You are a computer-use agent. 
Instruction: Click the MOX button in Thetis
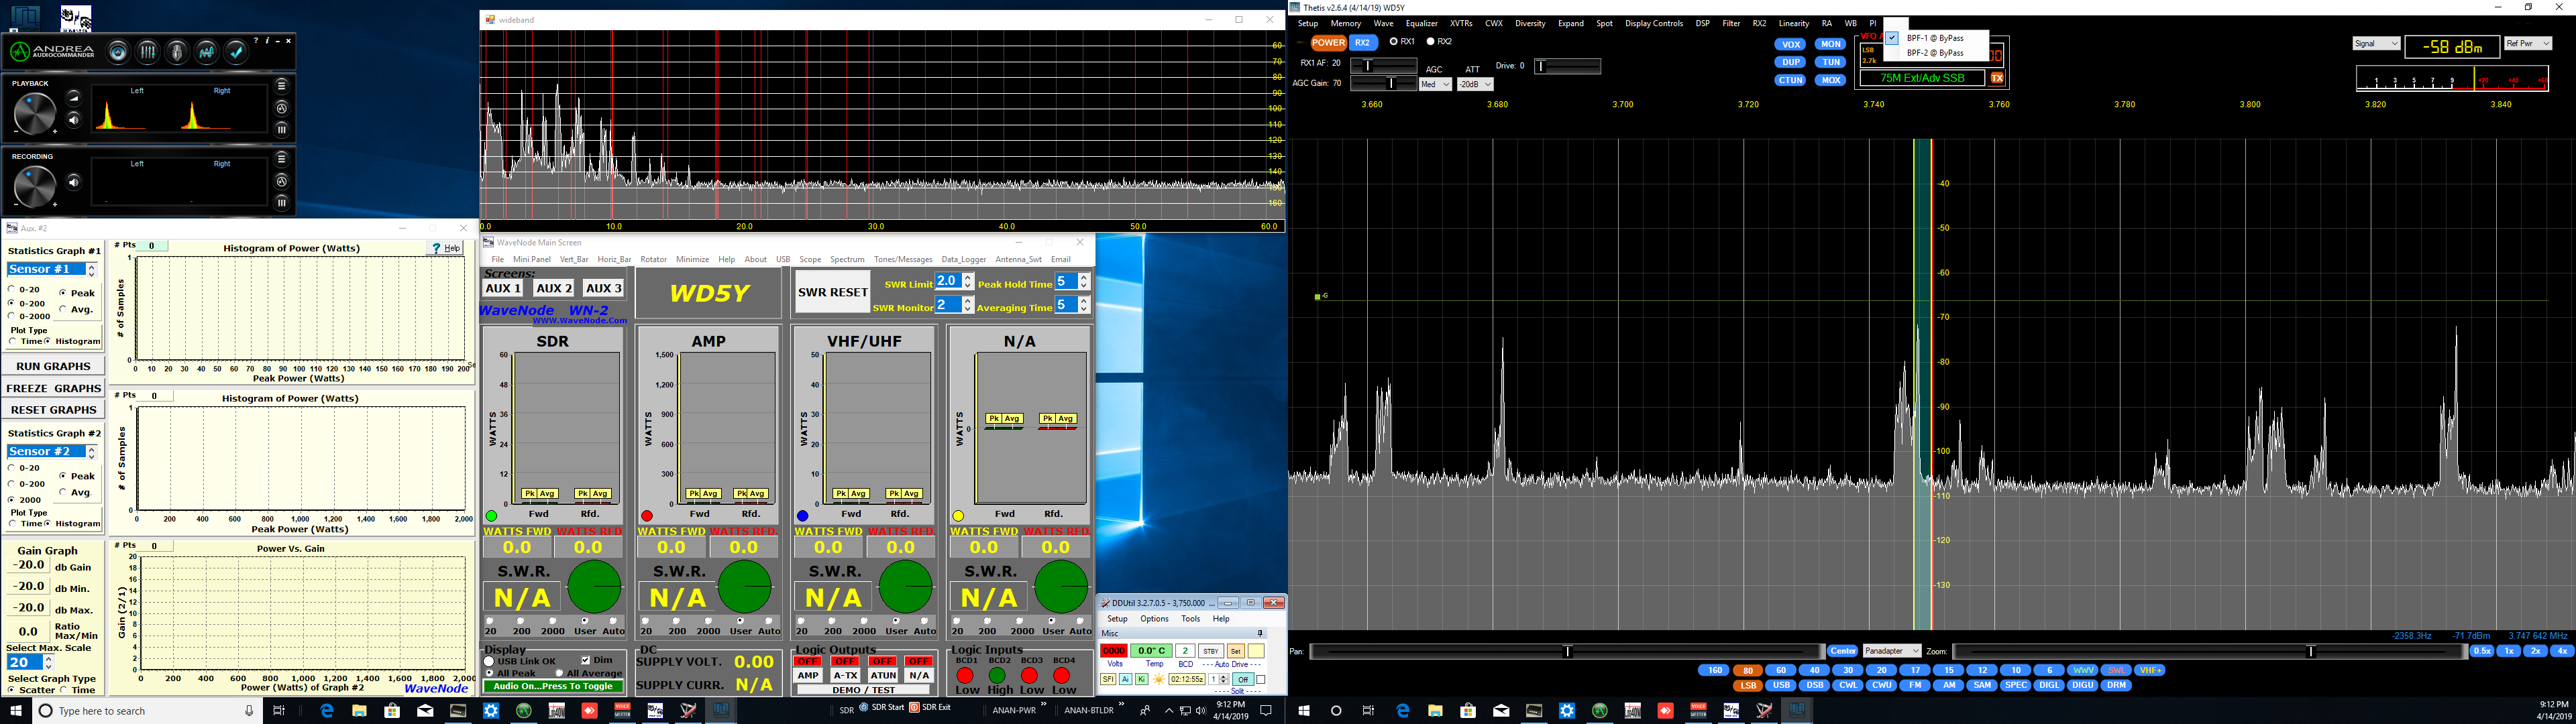click(1830, 80)
